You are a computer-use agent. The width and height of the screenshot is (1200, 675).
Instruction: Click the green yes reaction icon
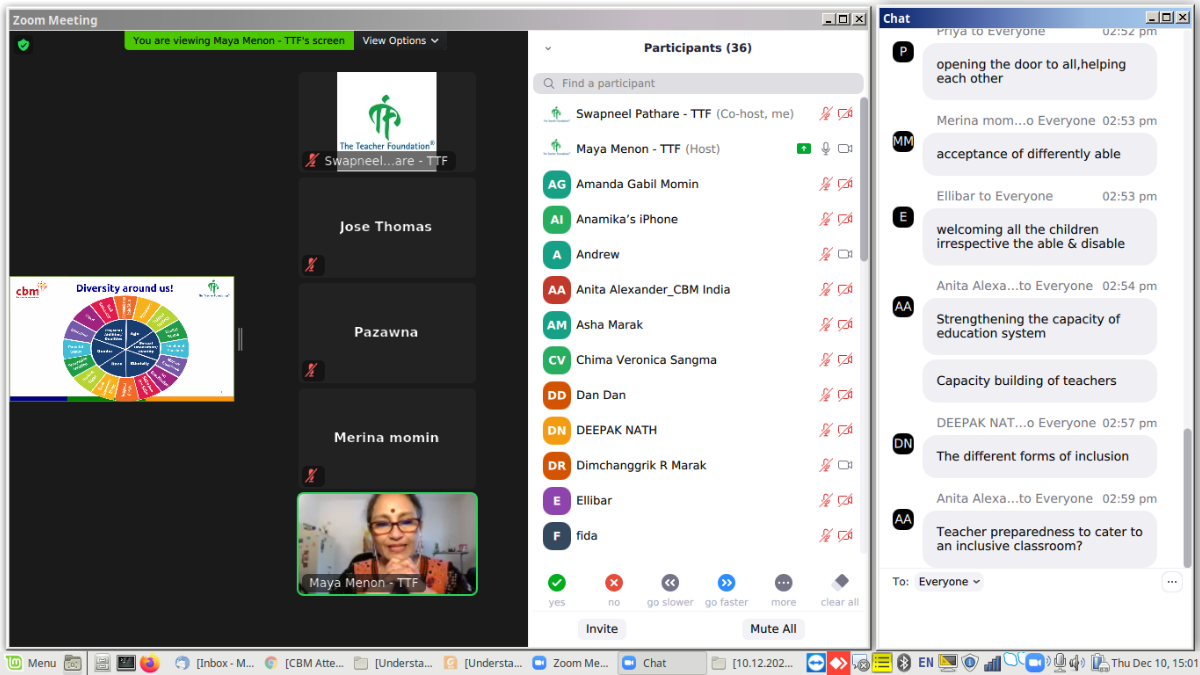click(557, 583)
